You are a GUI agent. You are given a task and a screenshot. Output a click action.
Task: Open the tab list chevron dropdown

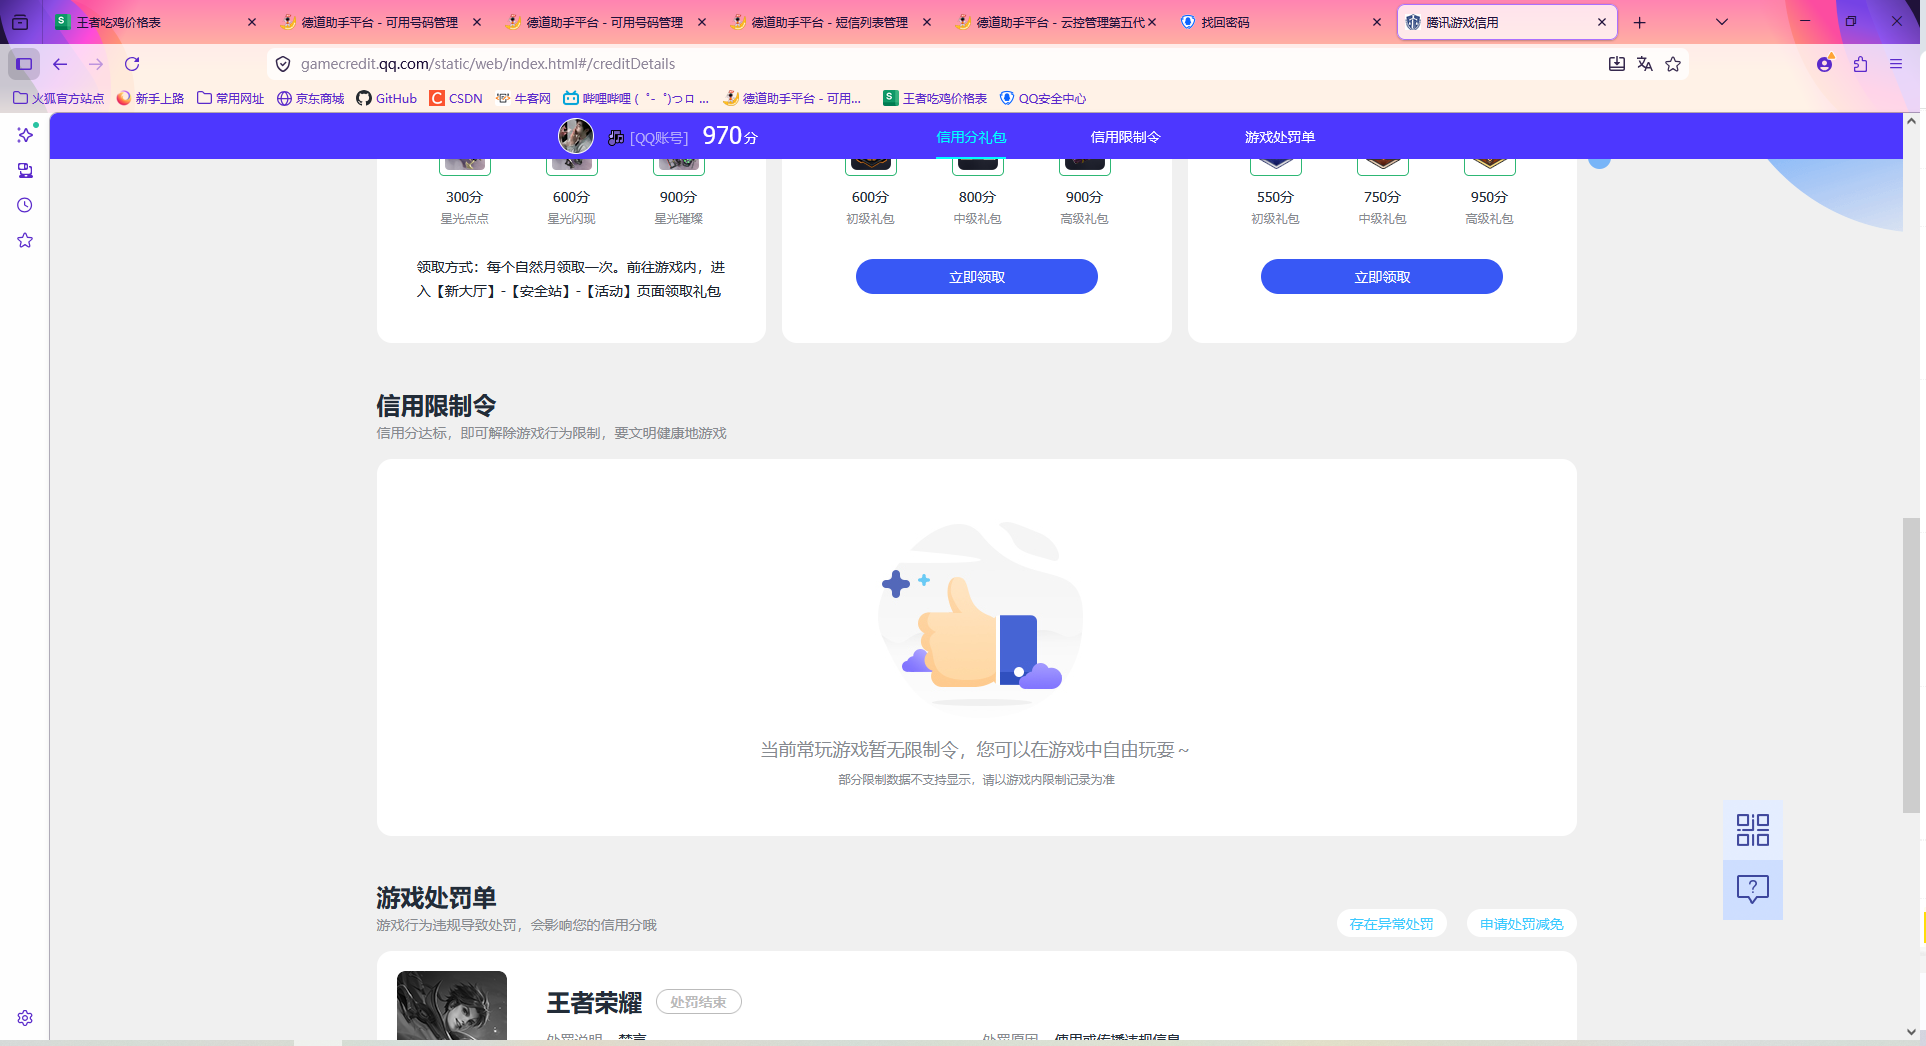point(1721,21)
